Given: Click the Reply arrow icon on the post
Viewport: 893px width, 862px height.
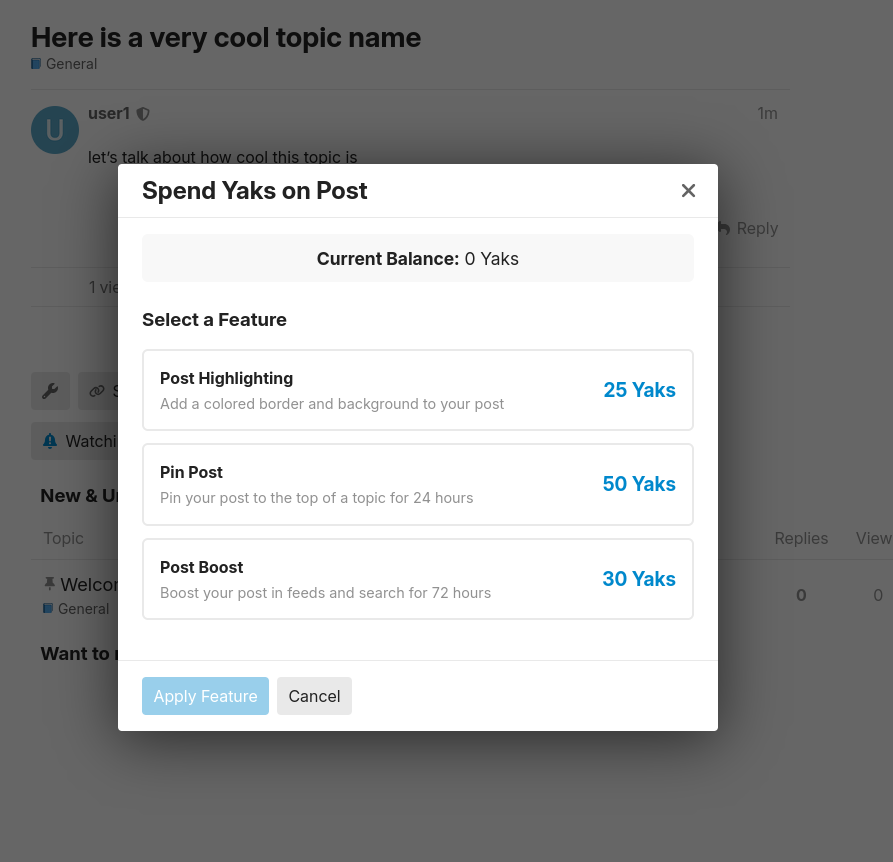Looking at the screenshot, I should coord(724,228).
